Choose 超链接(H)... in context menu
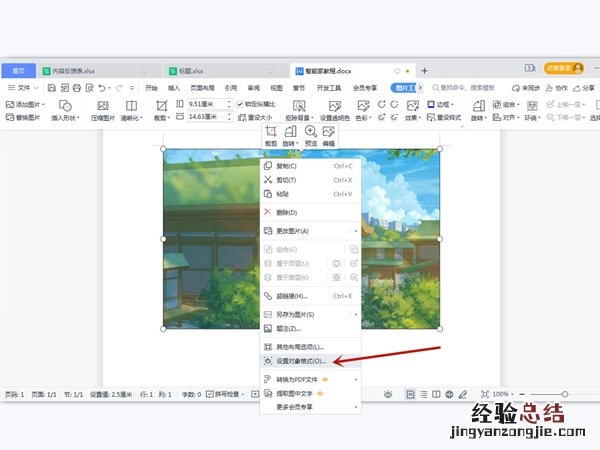This screenshot has height=450, width=600. tap(310, 296)
